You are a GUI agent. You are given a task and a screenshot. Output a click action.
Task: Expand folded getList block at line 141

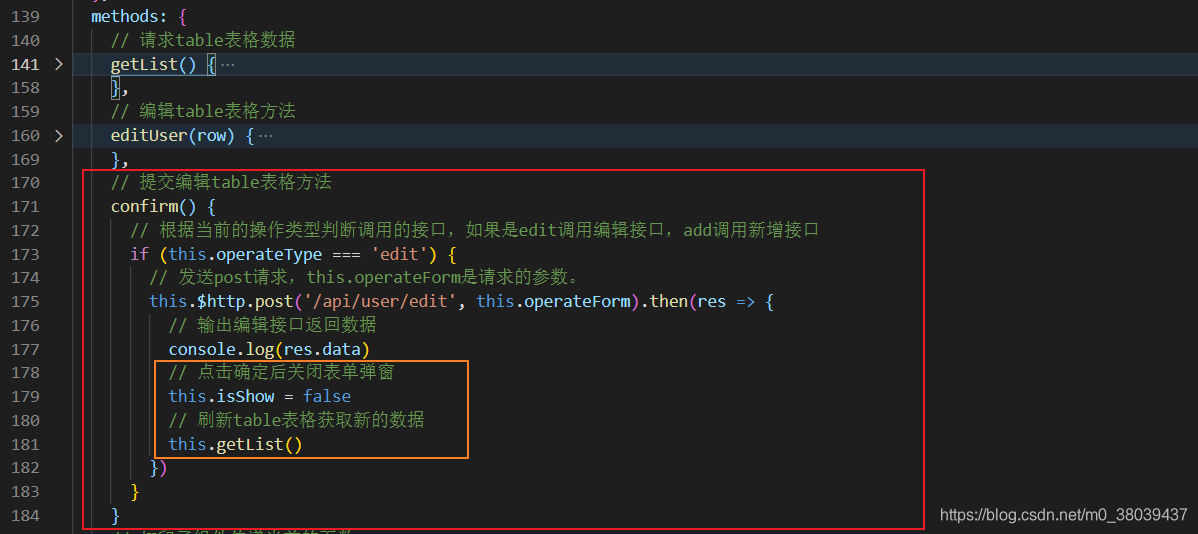pyautogui.click(x=59, y=65)
